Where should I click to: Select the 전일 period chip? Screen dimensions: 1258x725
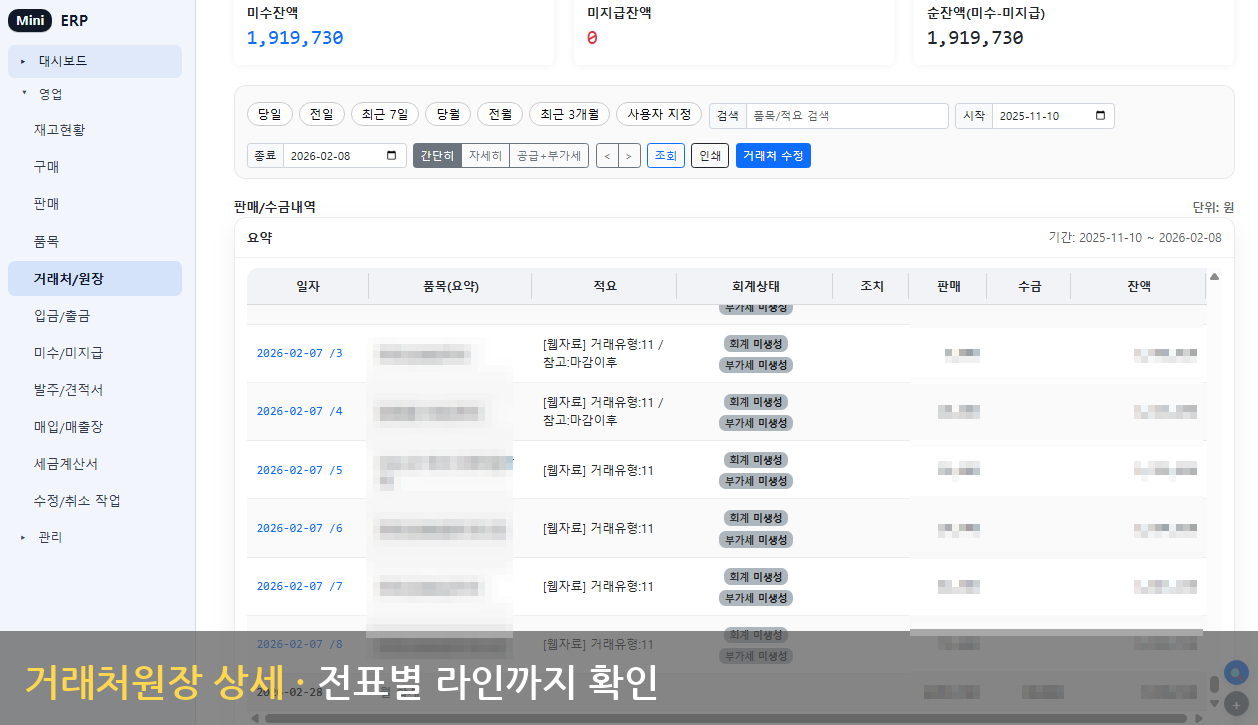[x=321, y=115]
